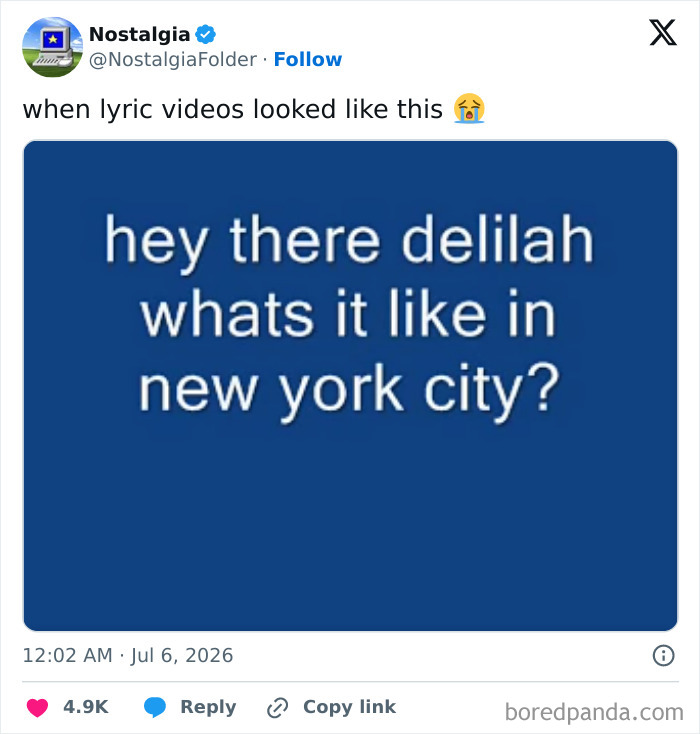Follow the NostalgiaFolder account

click(x=308, y=59)
